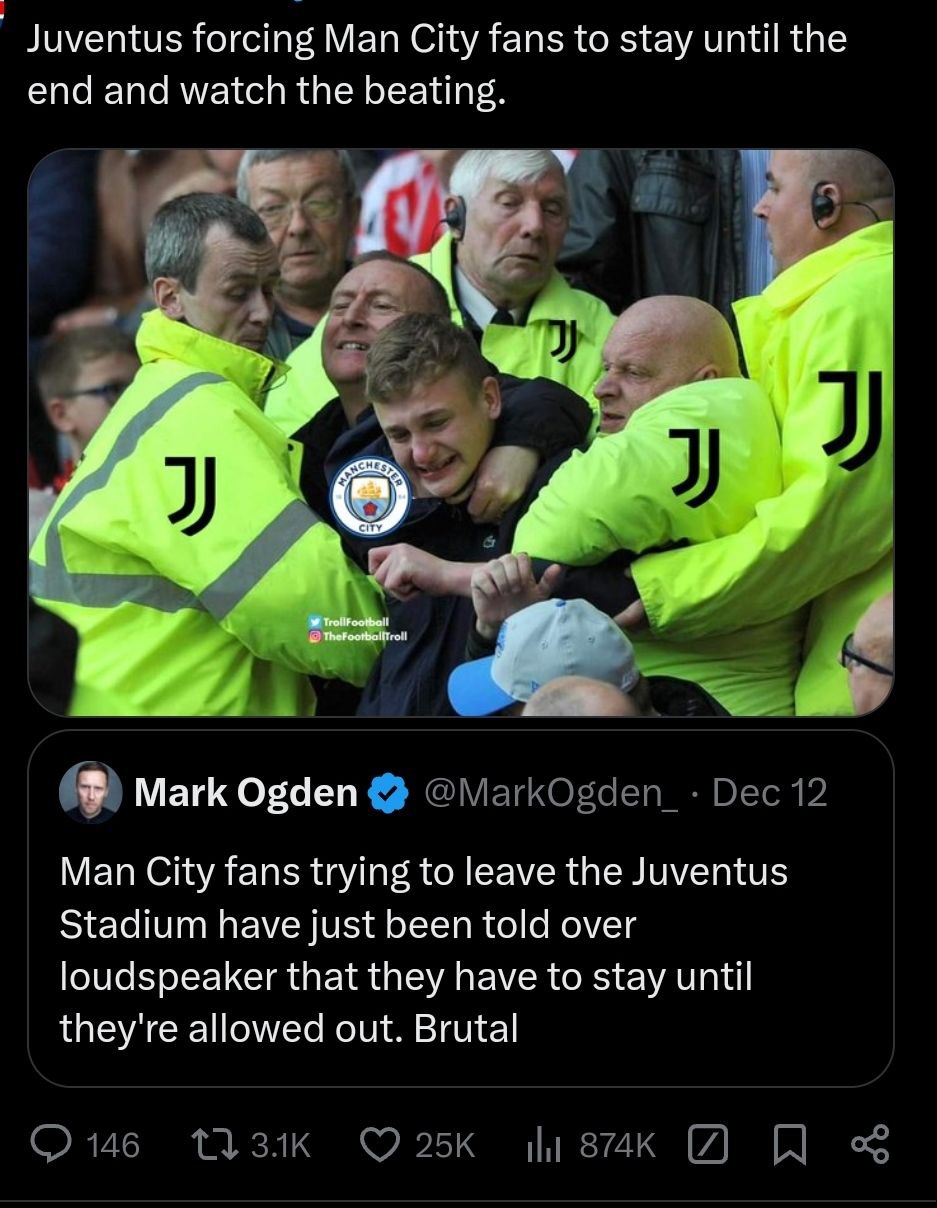This screenshot has height=1208, width=937.
Task: Click the 25K likes count
Action: click(x=446, y=1146)
